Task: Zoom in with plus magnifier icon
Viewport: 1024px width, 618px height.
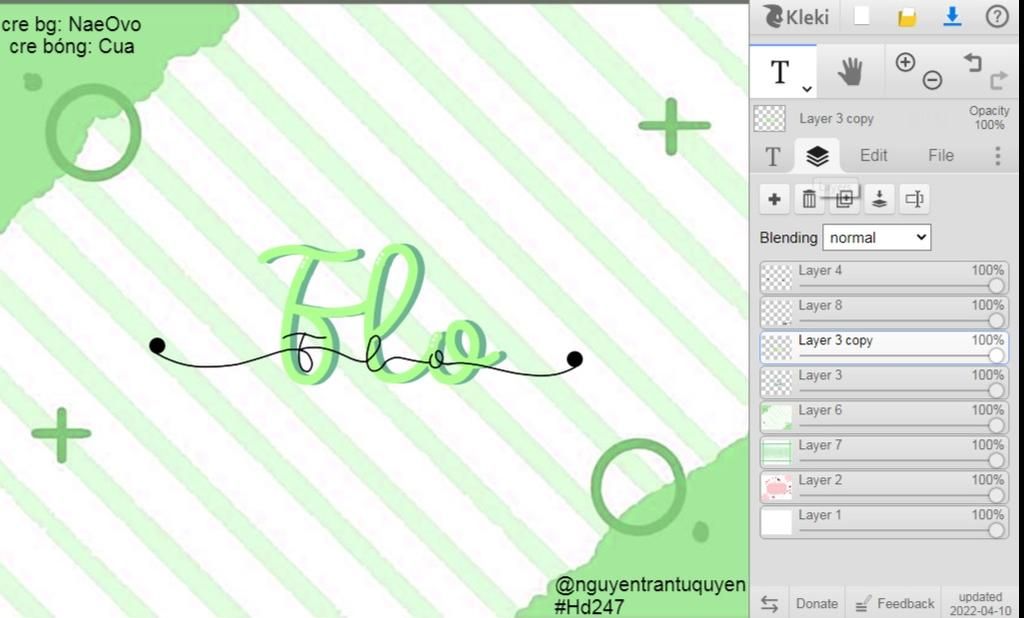Action: point(905,63)
